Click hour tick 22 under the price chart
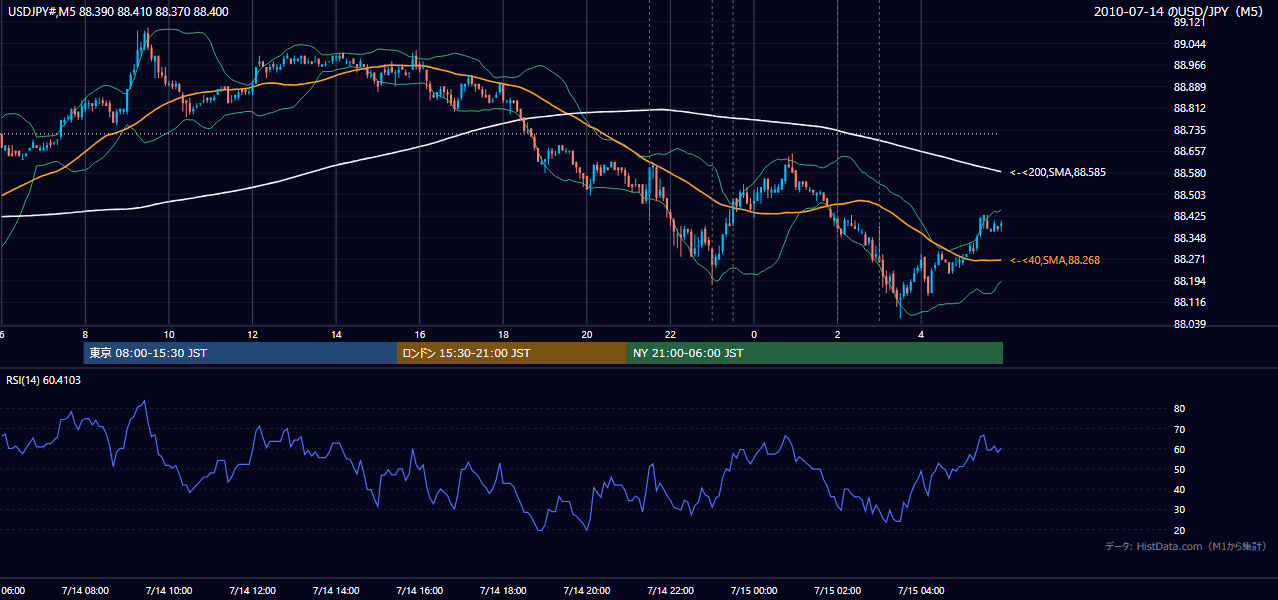Image resolution: width=1278 pixels, height=600 pixels. click(670, 334)
